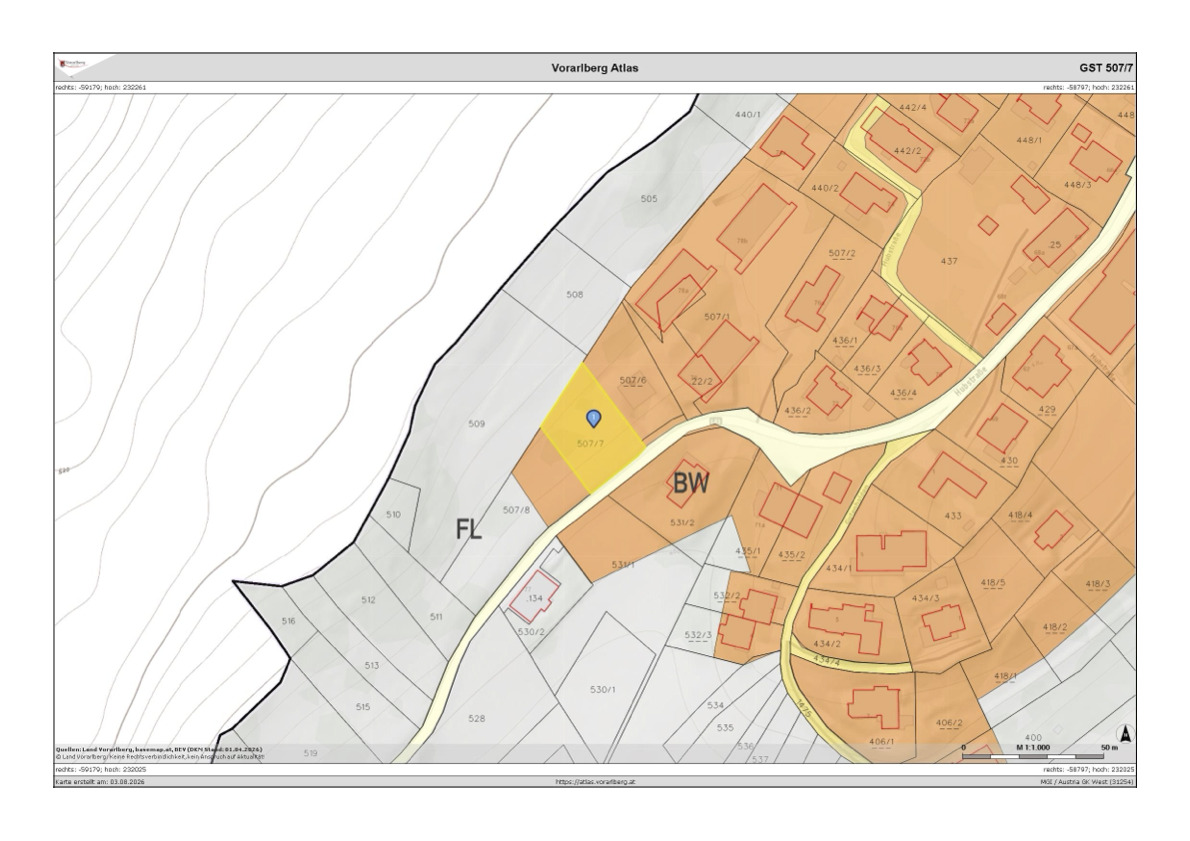Click the "Vorarlberg Atlas" title
1190x841 pixels.
594,68
